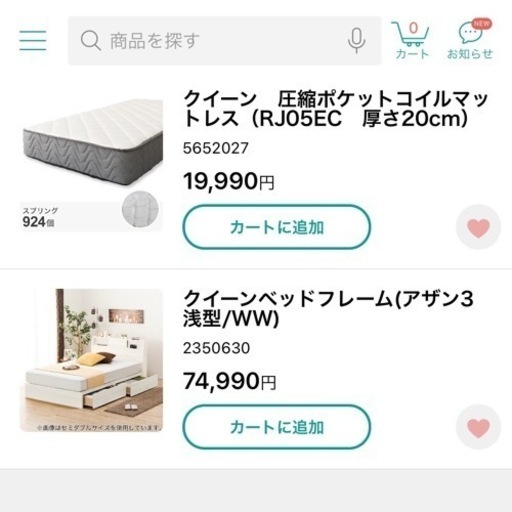Screen dimensions: 512x512
Task: Open the クイーン 圧縮ポケットコイルマットレス title
Action: click(335, 109)
